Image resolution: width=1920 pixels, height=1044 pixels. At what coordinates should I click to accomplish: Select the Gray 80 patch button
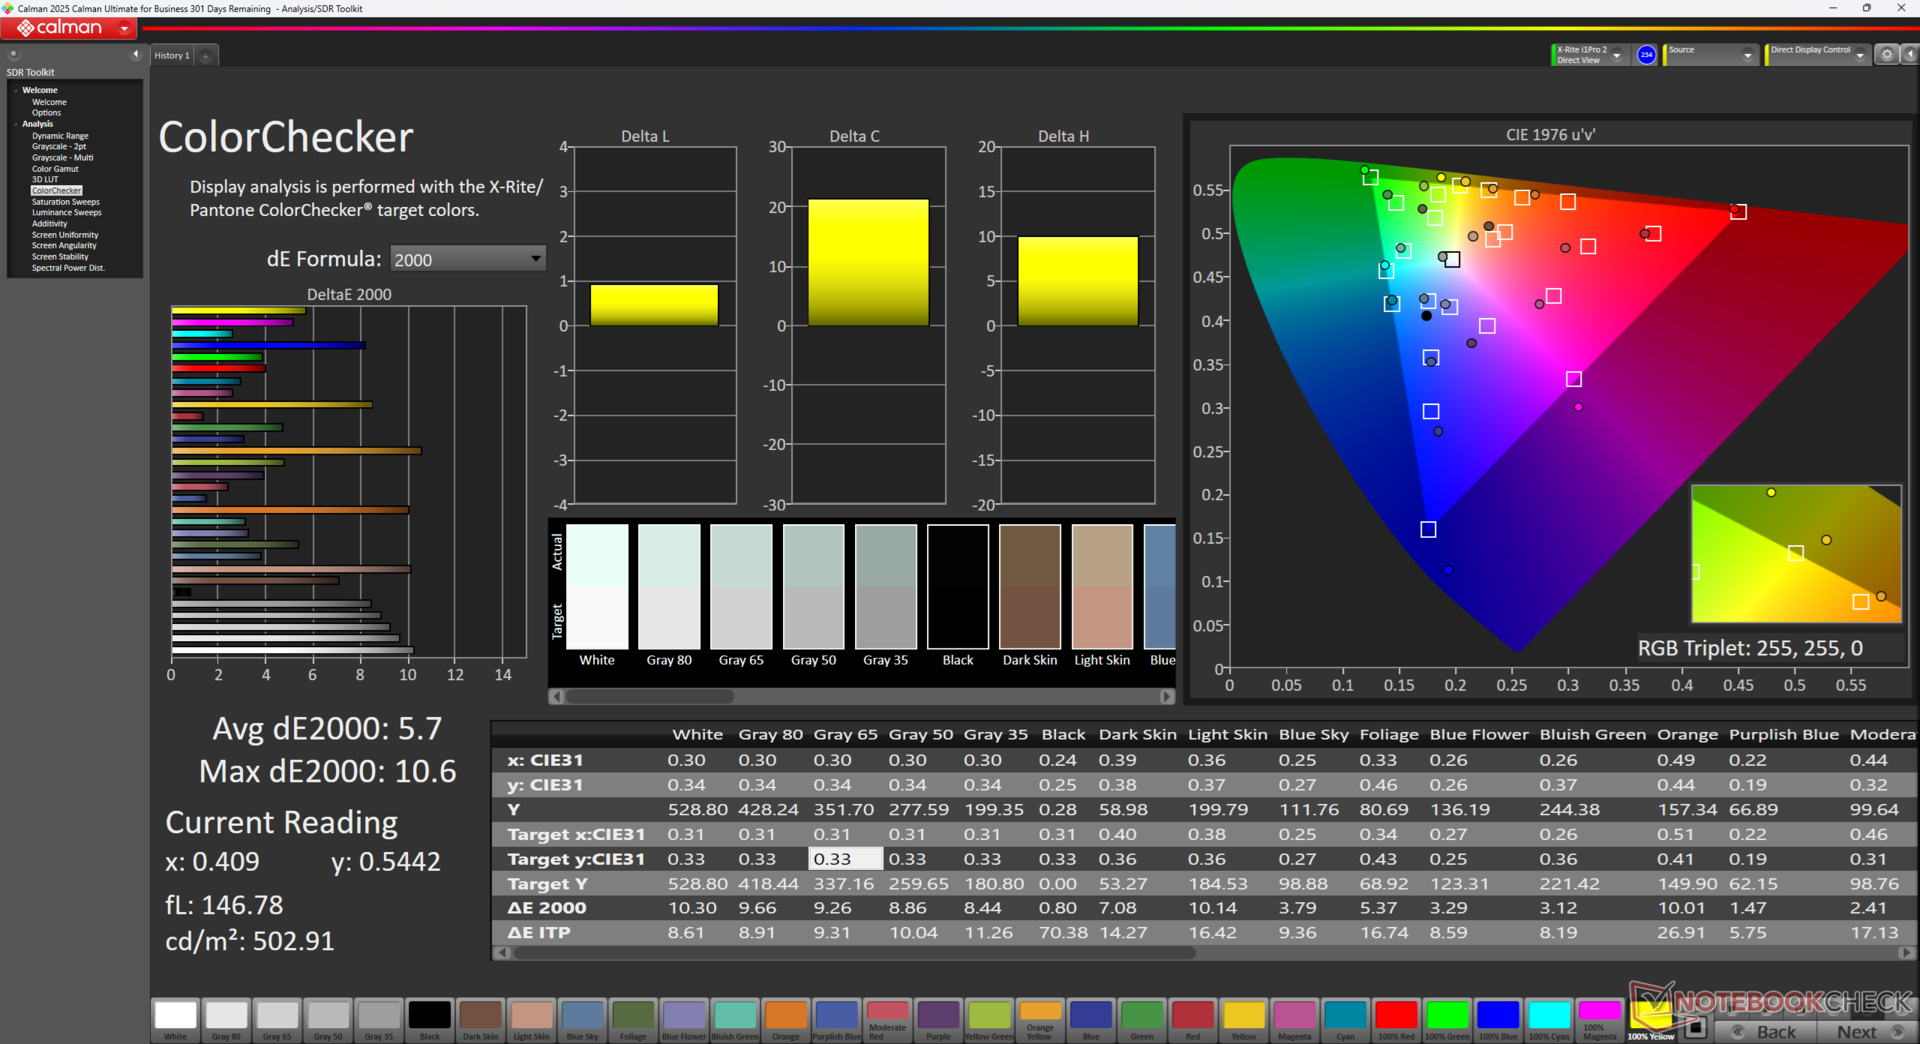tap(227, 1020)
